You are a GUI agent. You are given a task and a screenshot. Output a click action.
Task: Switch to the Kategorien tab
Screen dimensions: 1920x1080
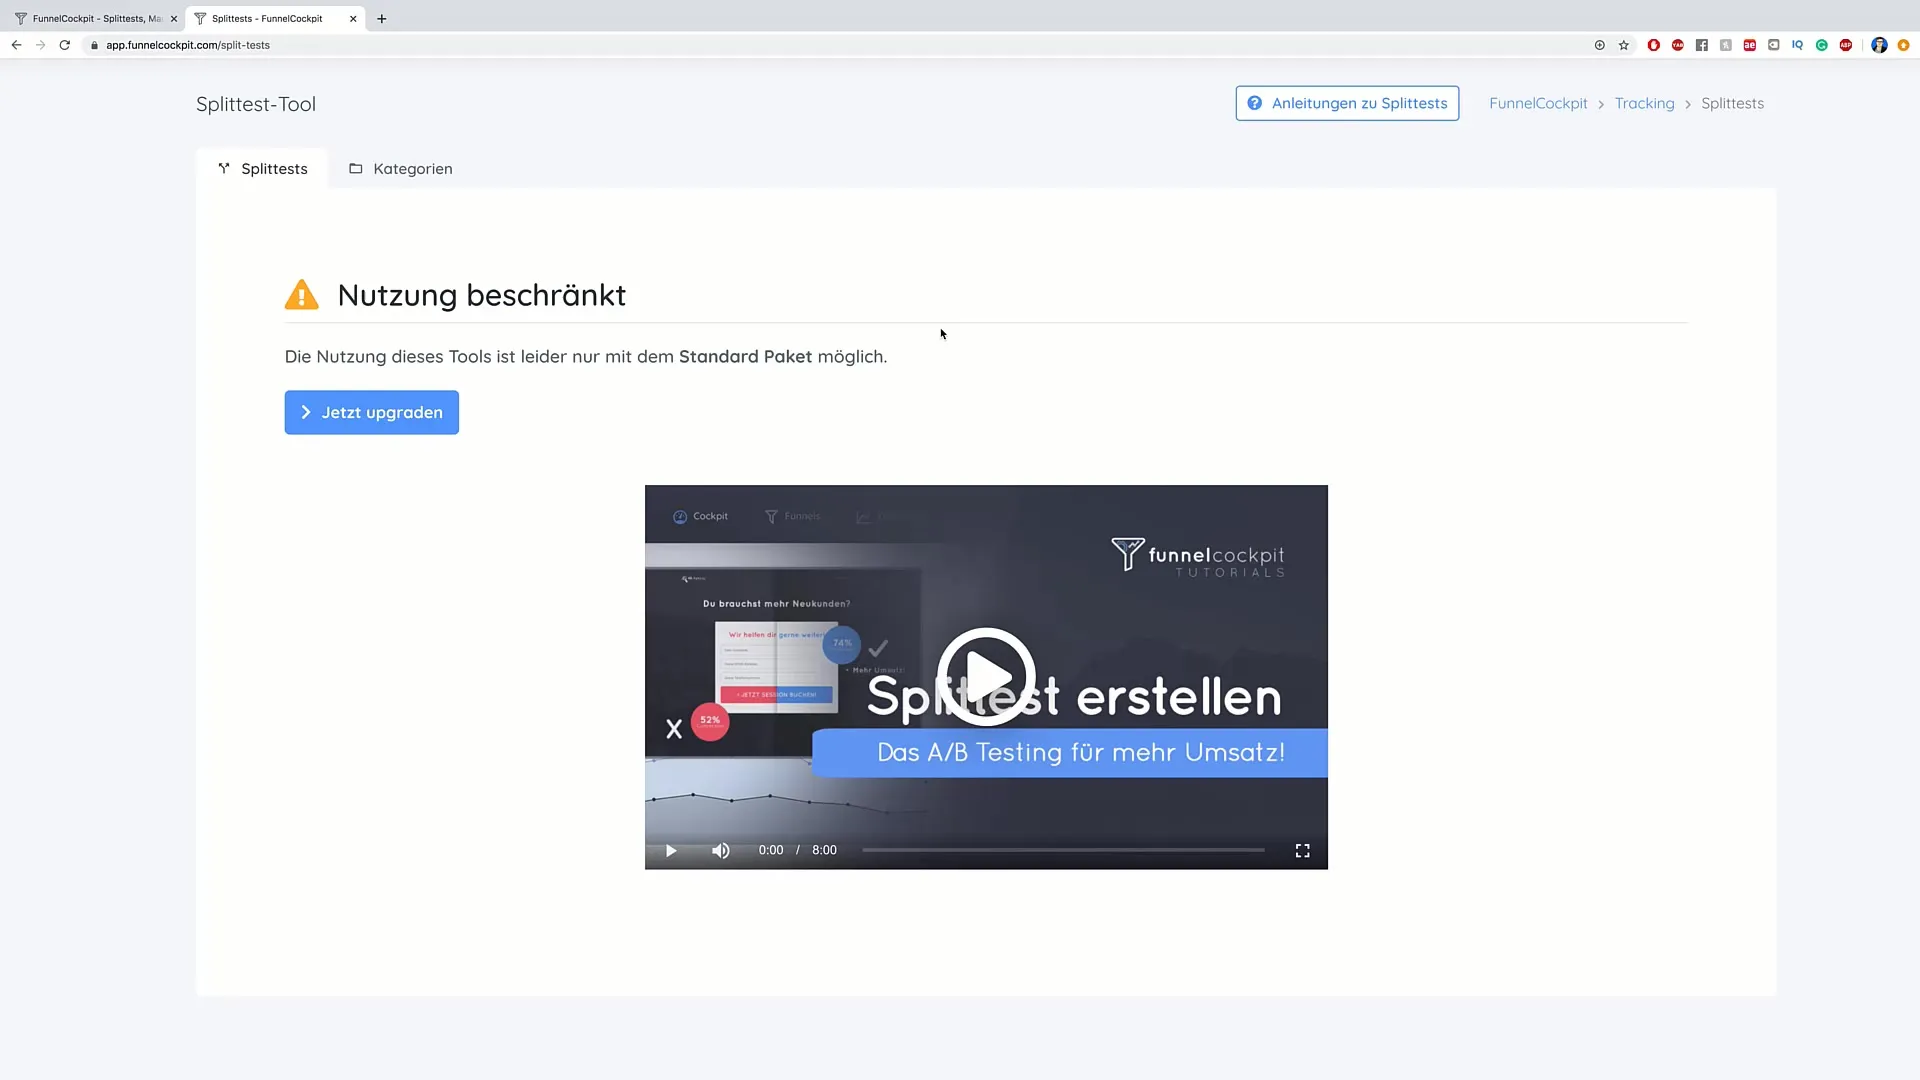(413, 167)
